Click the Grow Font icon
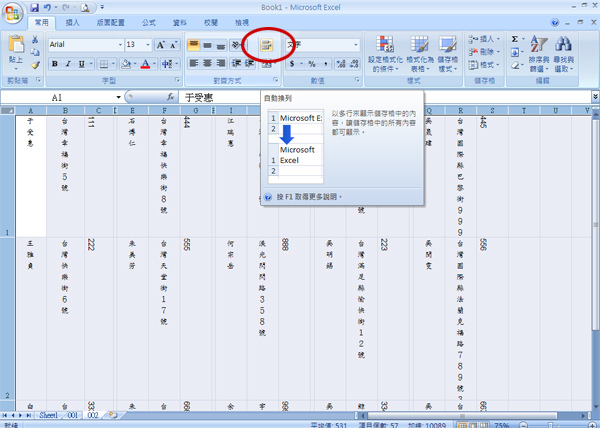Screen dimensions: 600x428 click(160, 45)
